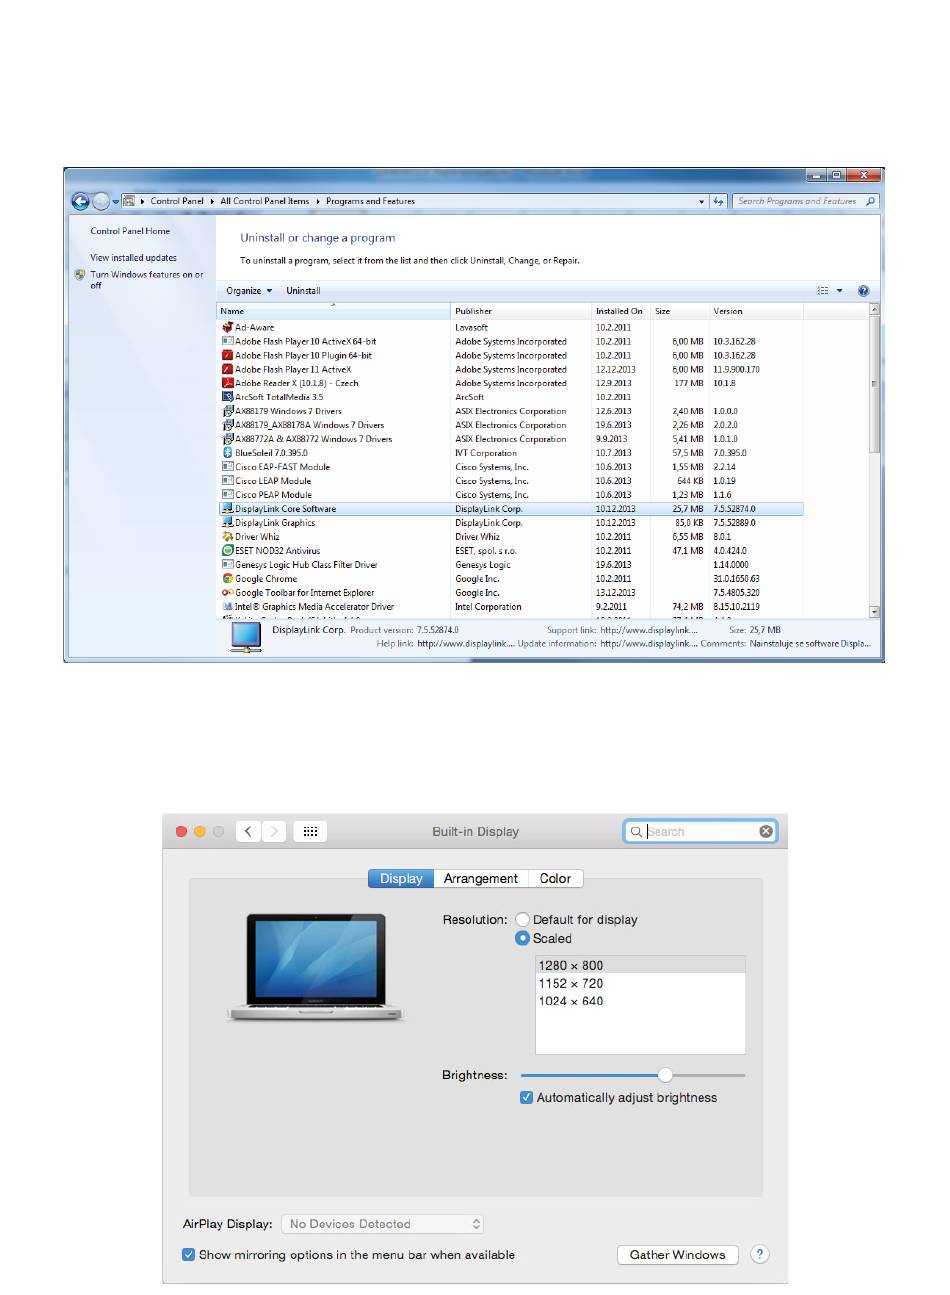The width and height of the screenshot is (950, 1295).
Task: Select the Adobe Flash Player 10 Plugin 64-bit icon
Action: (x=227, y=355)
